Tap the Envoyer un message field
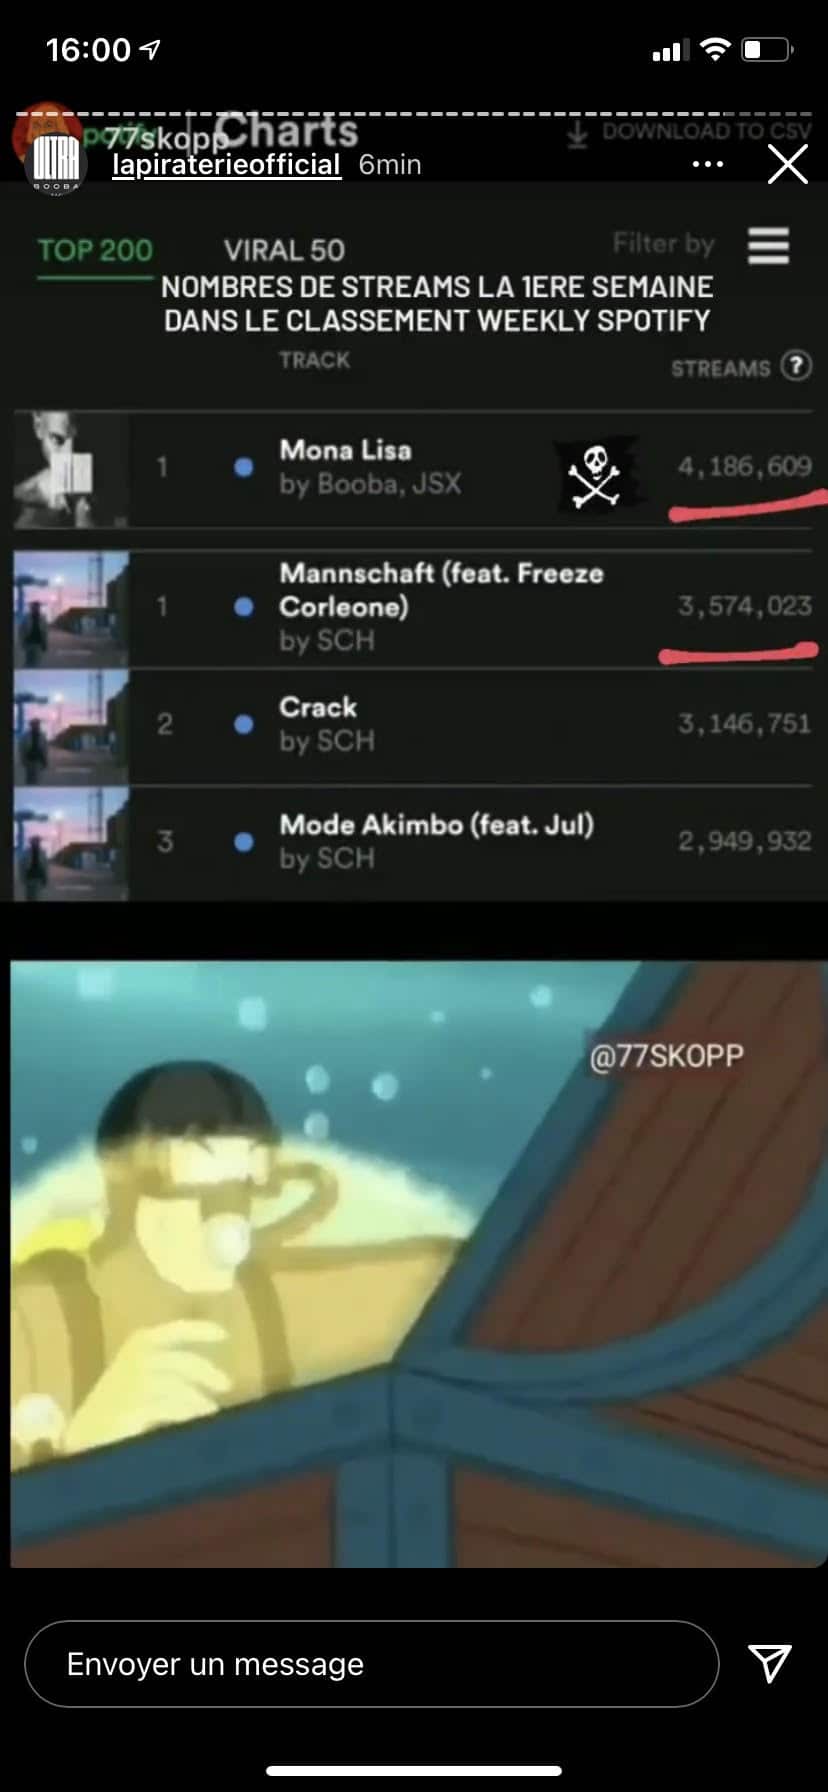This screenshot has height=1792, width=828. click(371, 1663)
